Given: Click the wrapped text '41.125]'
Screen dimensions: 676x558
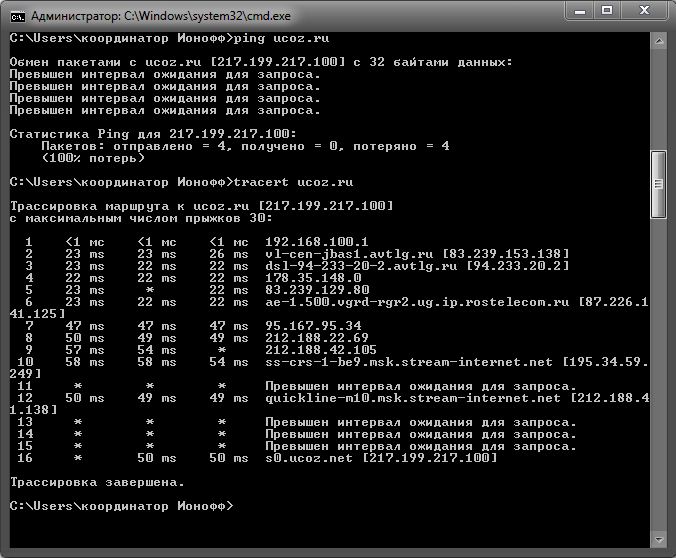Looking at the screenshot, I should pyautogui.click(x=37, y=313).
